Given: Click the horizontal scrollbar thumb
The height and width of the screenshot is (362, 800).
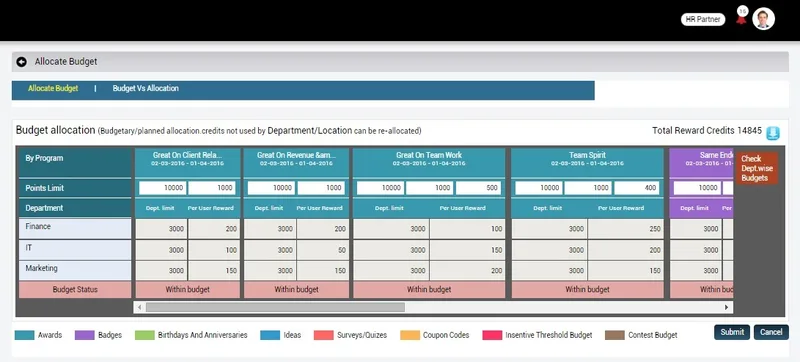Looking at the screenshot, I should click(275, 307).
